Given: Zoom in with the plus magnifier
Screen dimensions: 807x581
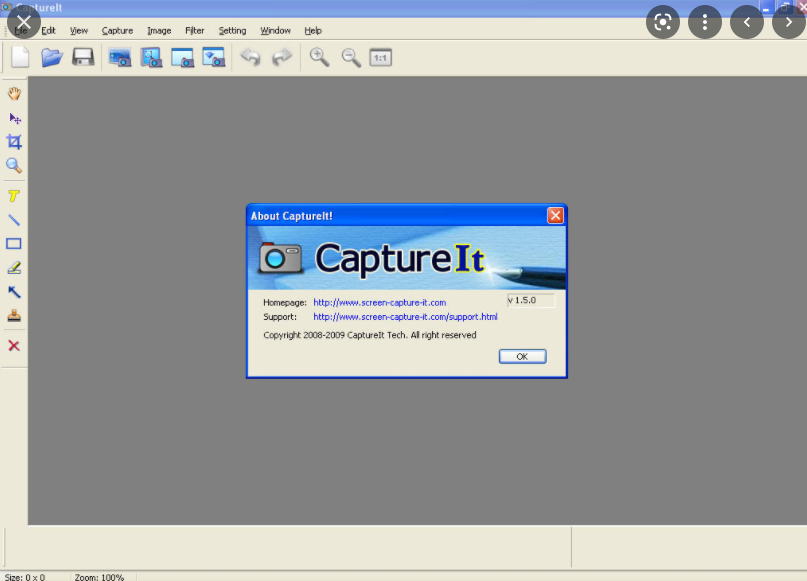Looking at the screenshot, I should [319, 57].
